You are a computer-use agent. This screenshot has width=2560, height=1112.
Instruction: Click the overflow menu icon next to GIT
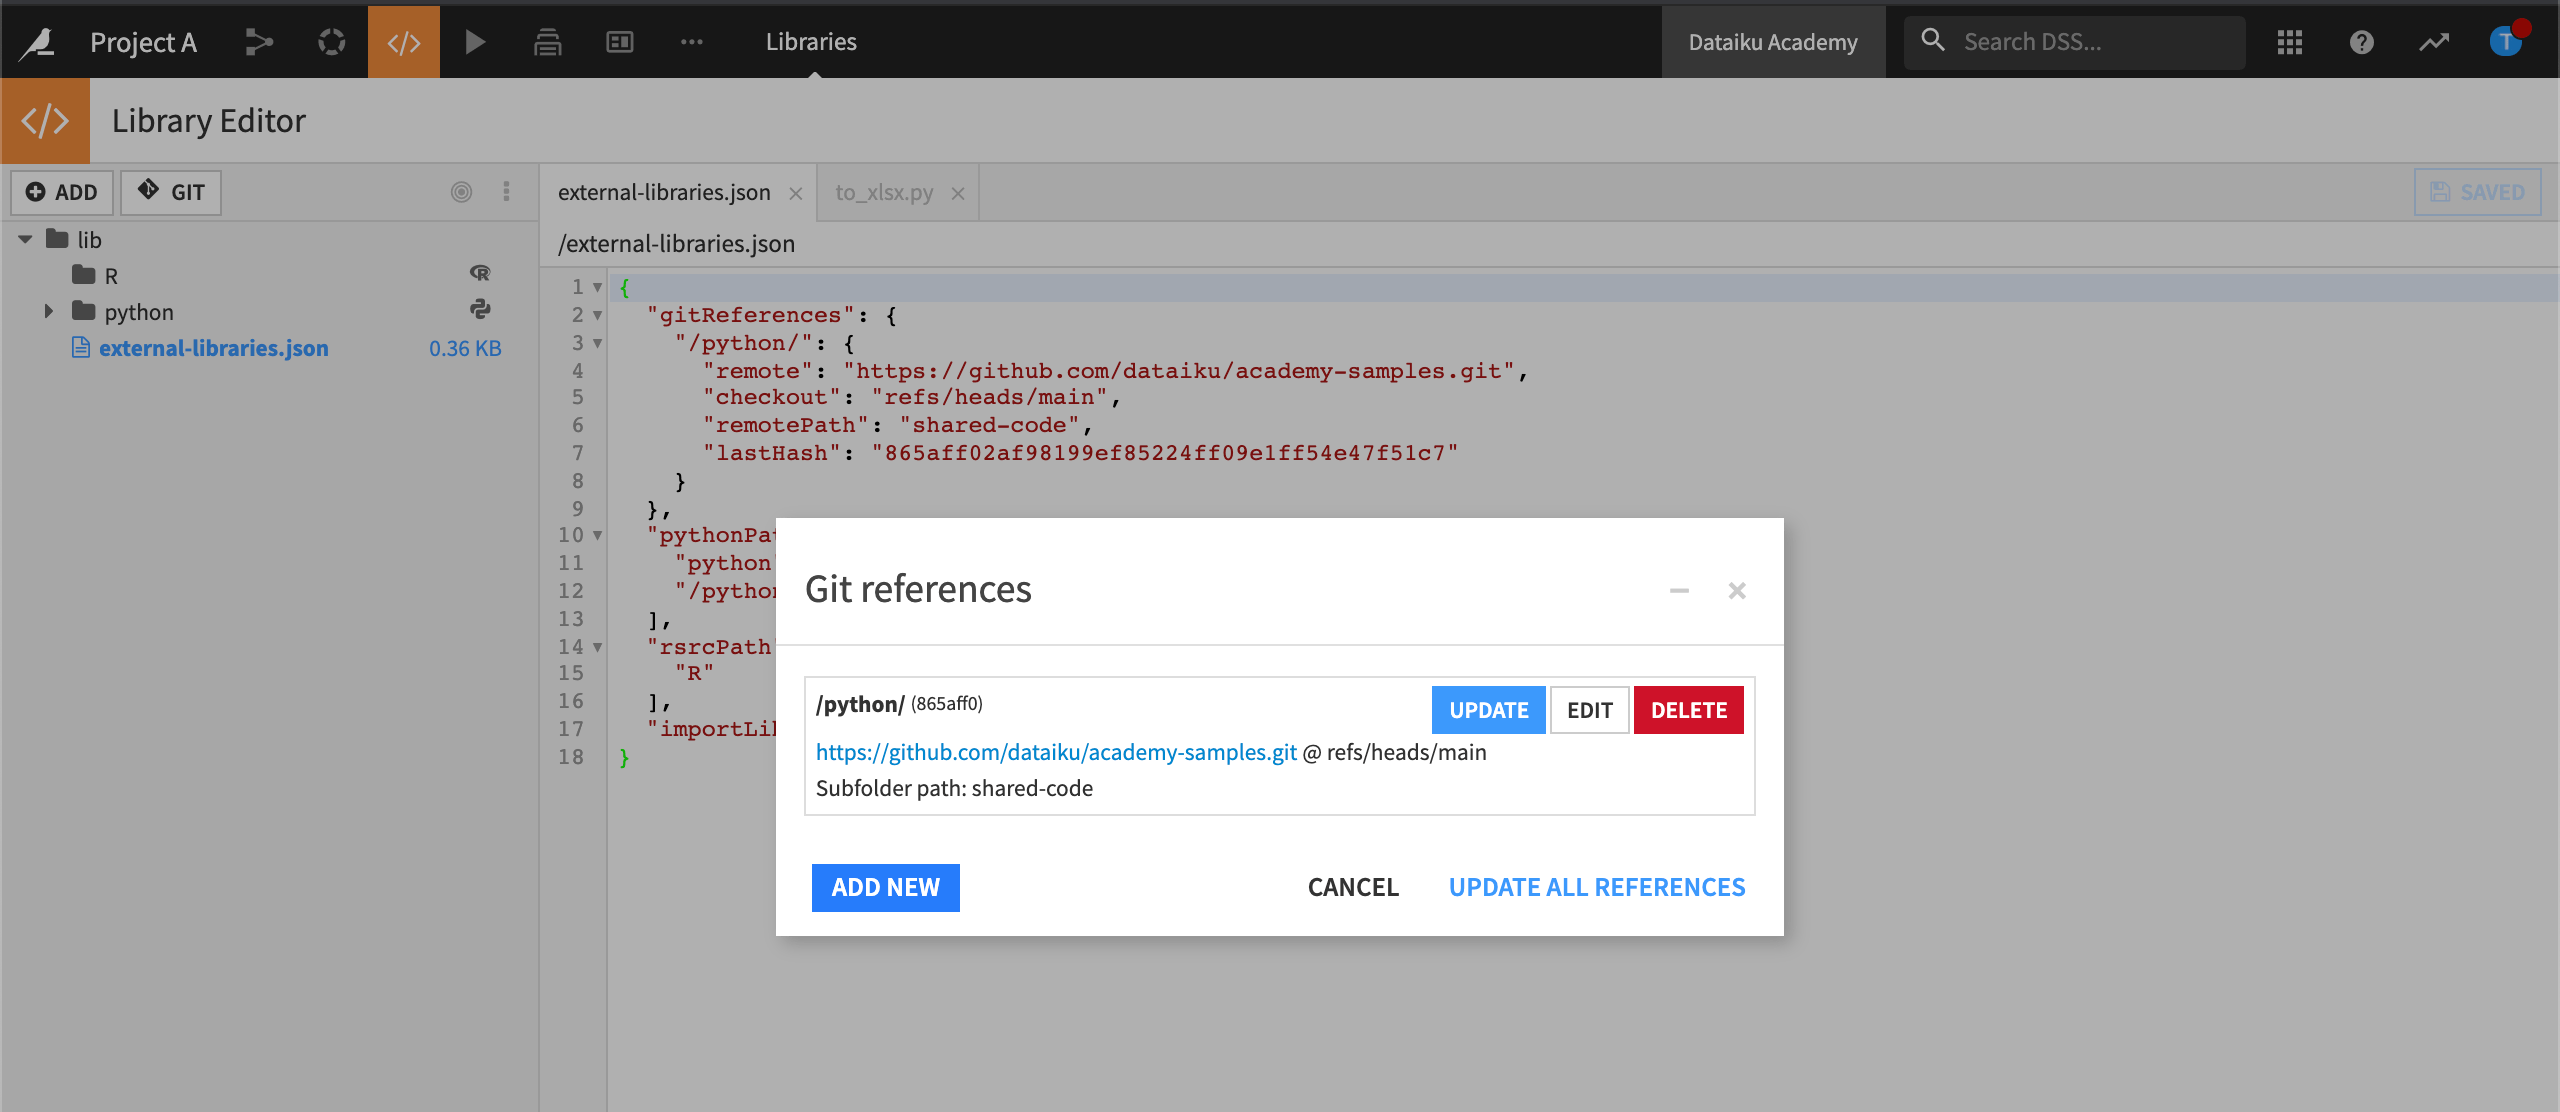[x=506, y=191]
